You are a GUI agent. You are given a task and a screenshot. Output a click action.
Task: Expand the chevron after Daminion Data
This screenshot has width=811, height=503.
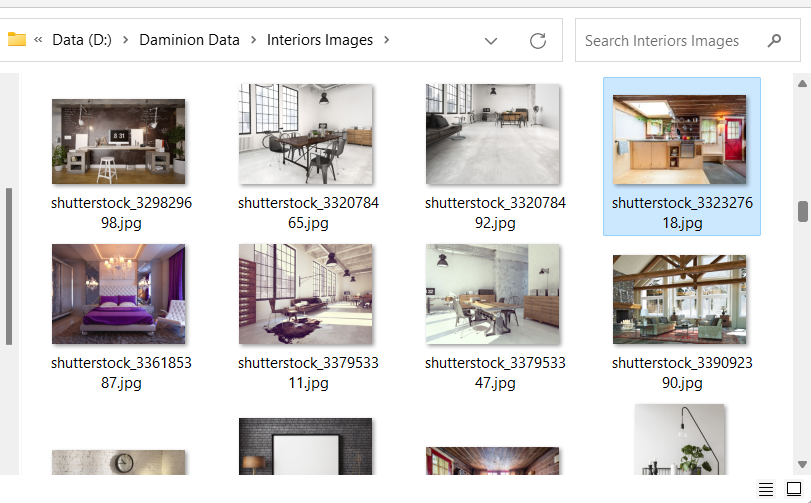253,41
